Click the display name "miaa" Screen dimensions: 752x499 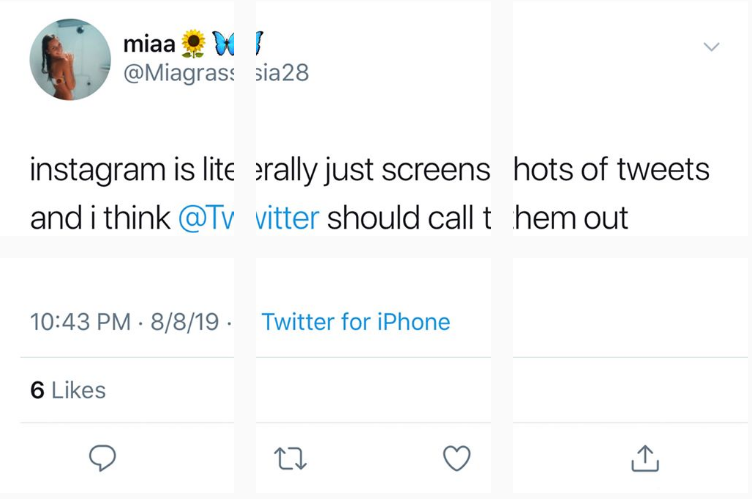tap(149, 44)
